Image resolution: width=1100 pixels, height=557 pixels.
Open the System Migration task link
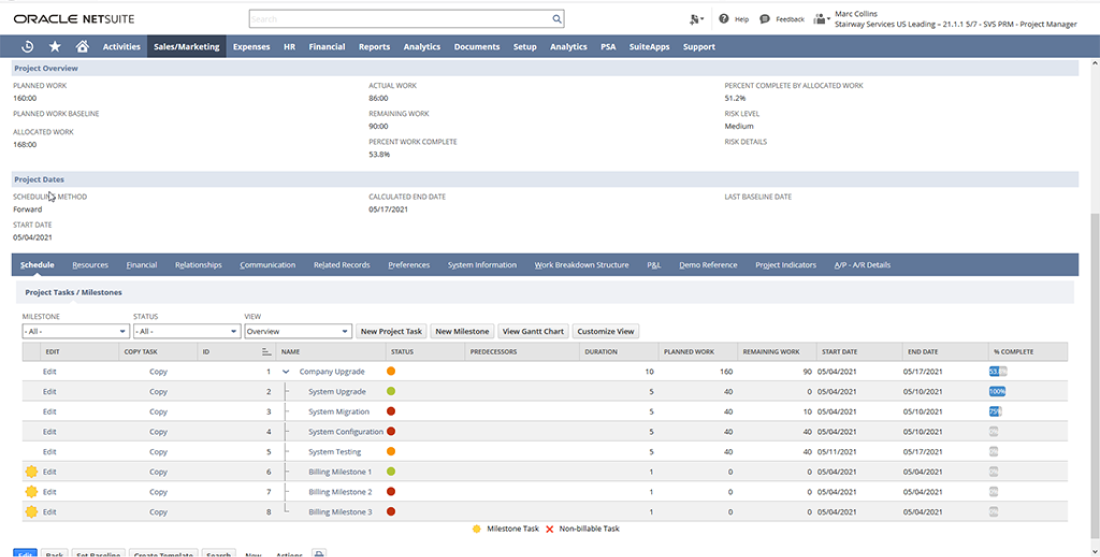tap(338, 412)
